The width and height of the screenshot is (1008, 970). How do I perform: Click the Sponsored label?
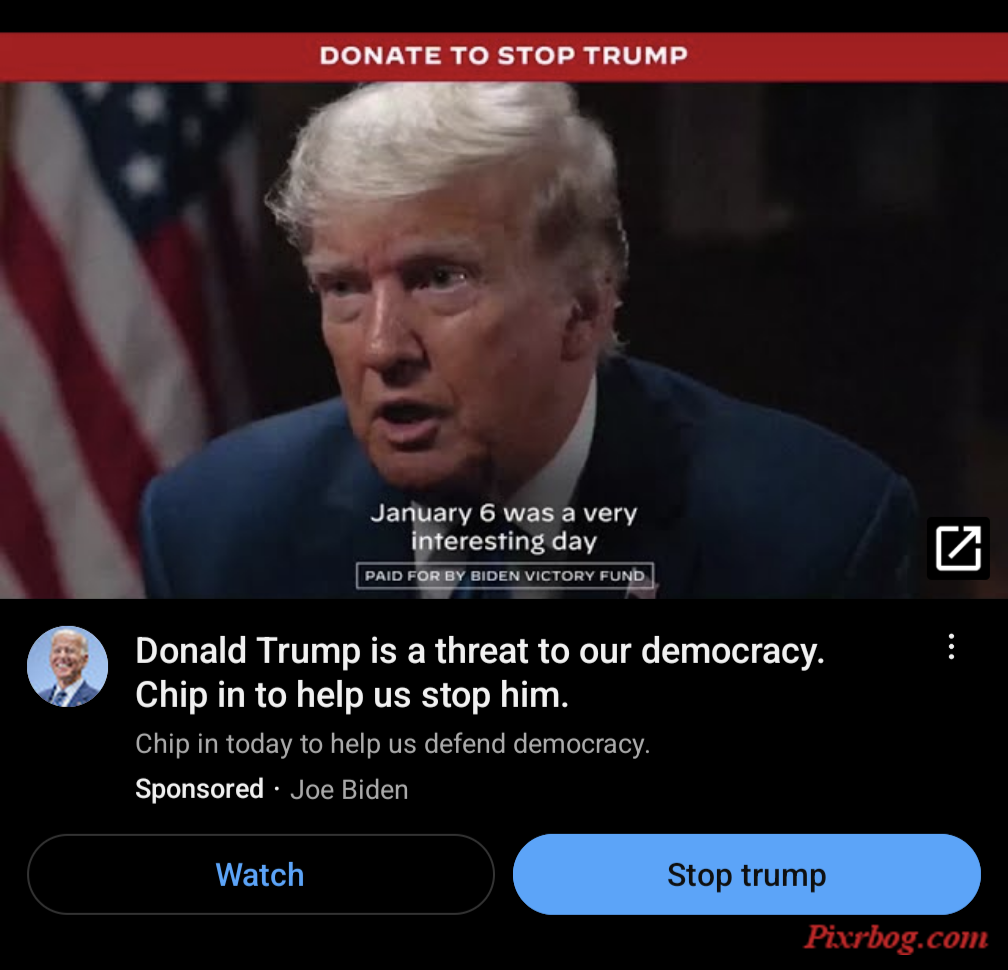tap(199, 789)
